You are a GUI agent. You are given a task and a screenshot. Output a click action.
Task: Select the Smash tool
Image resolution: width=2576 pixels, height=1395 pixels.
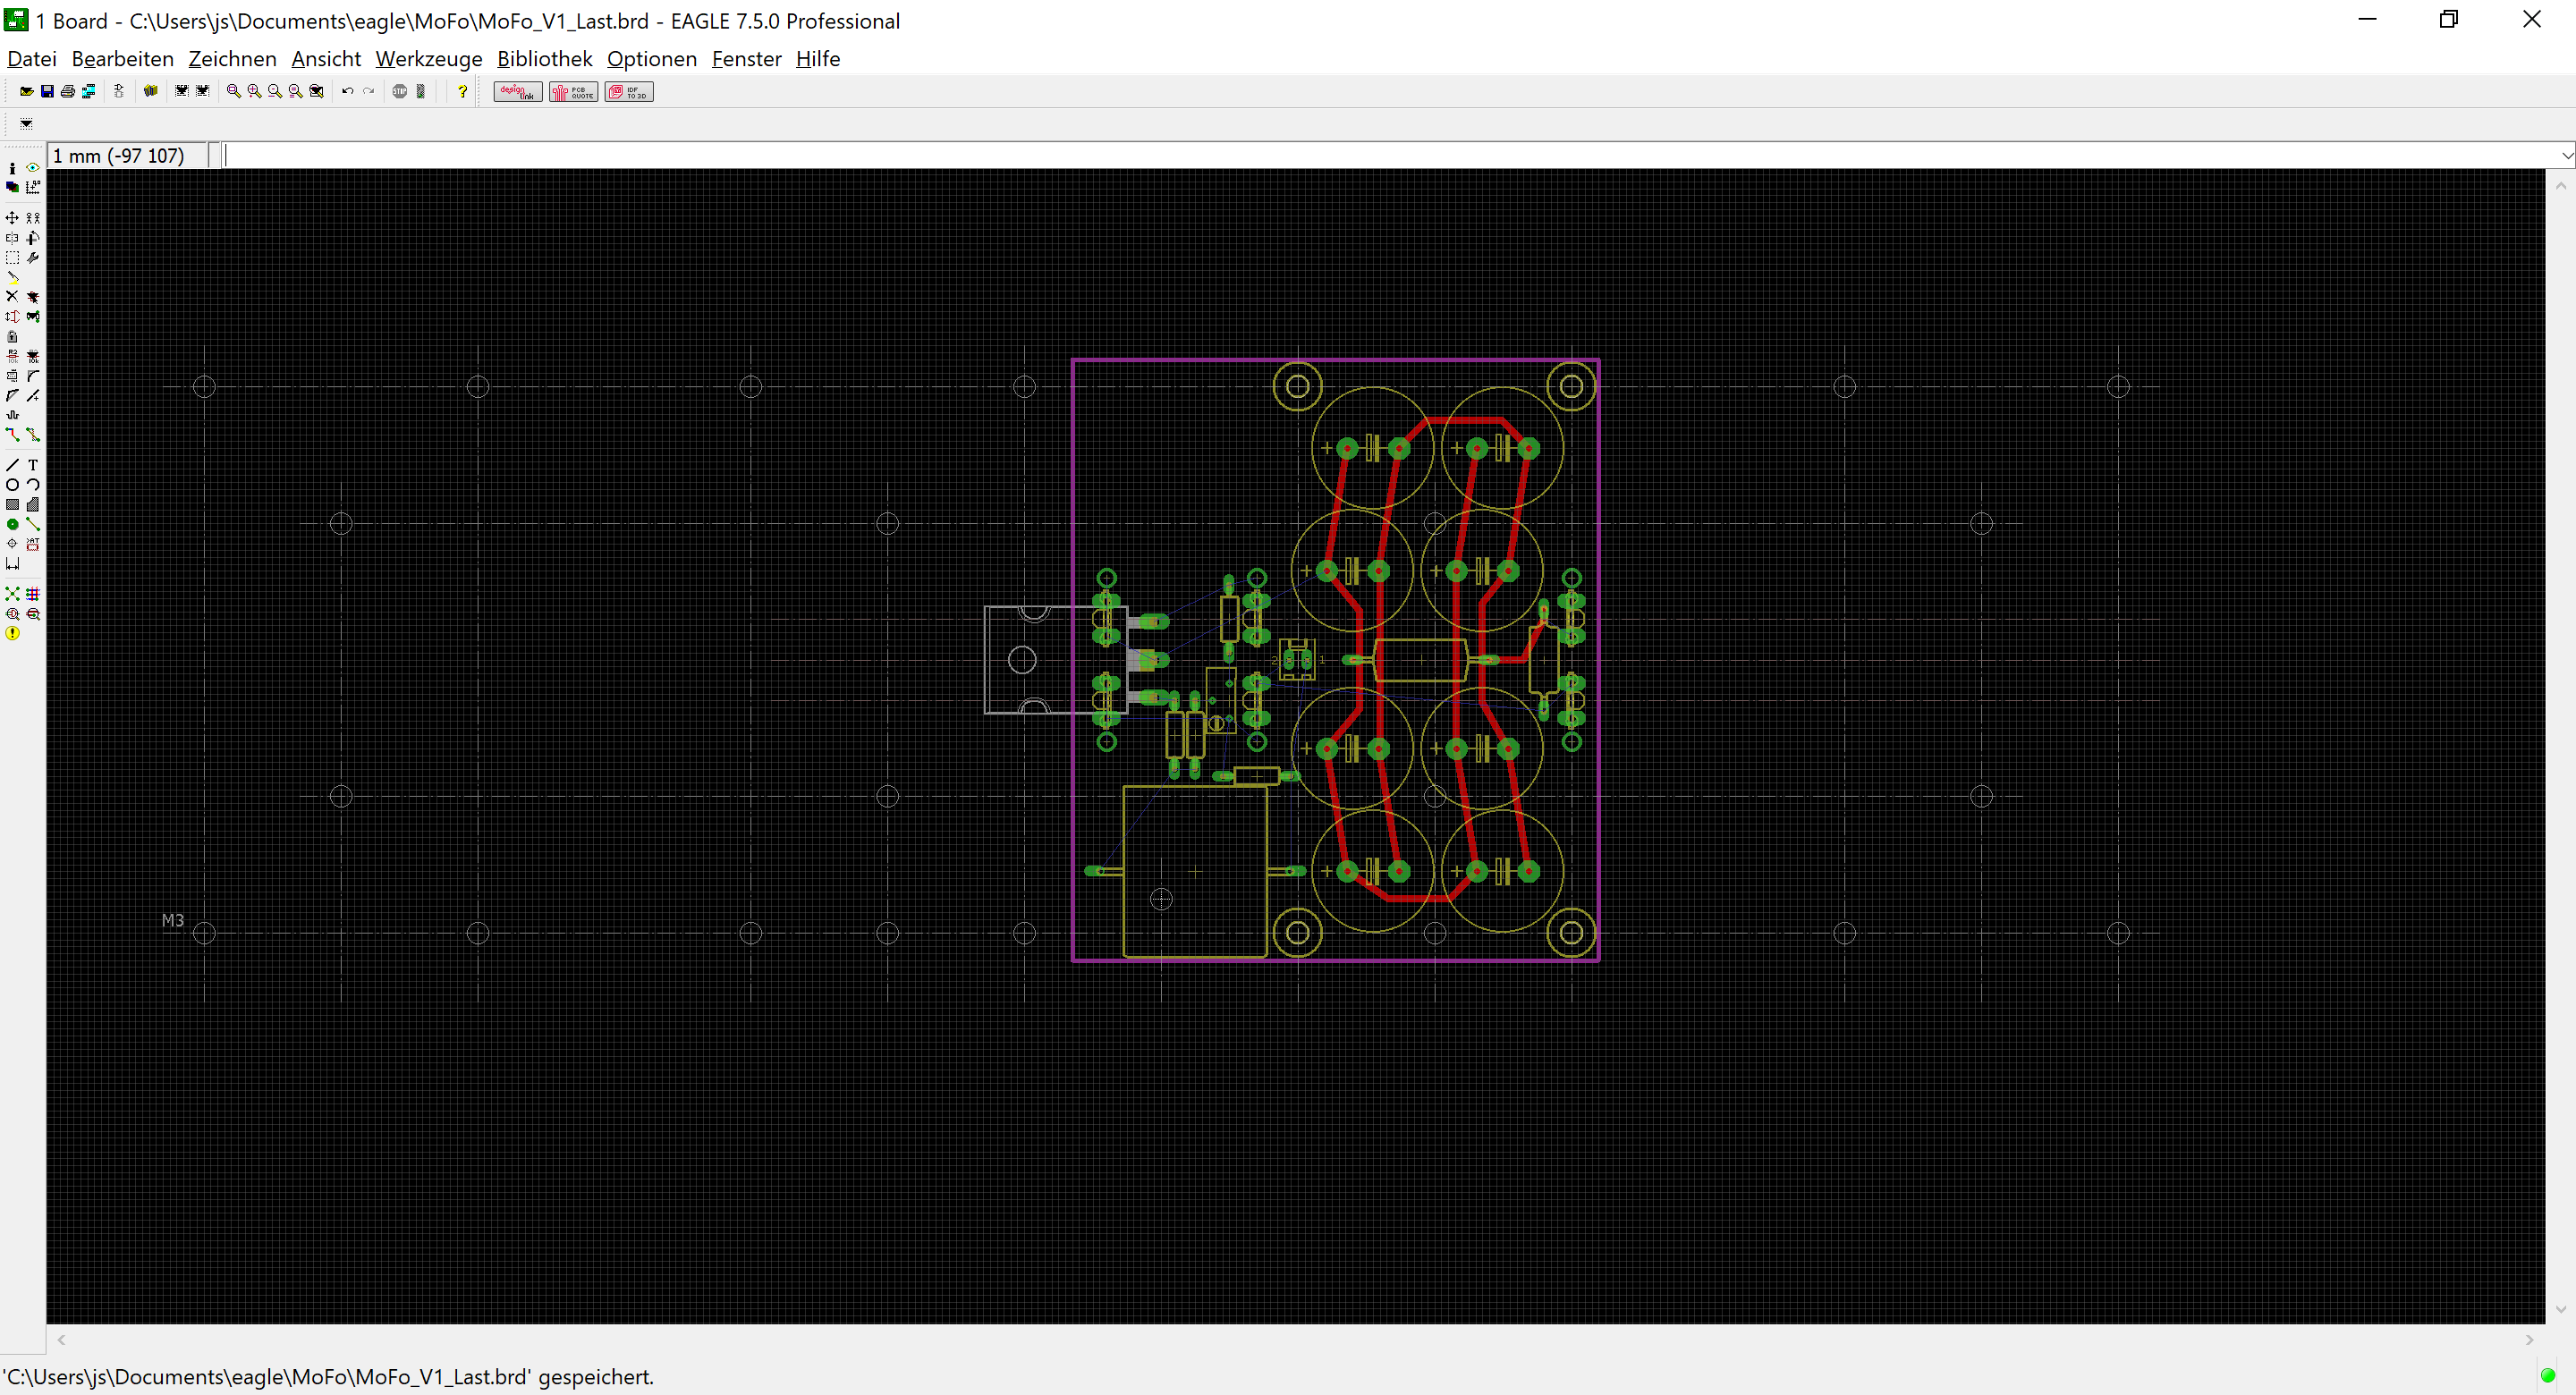pyautogui.click(x=12, y=376)
